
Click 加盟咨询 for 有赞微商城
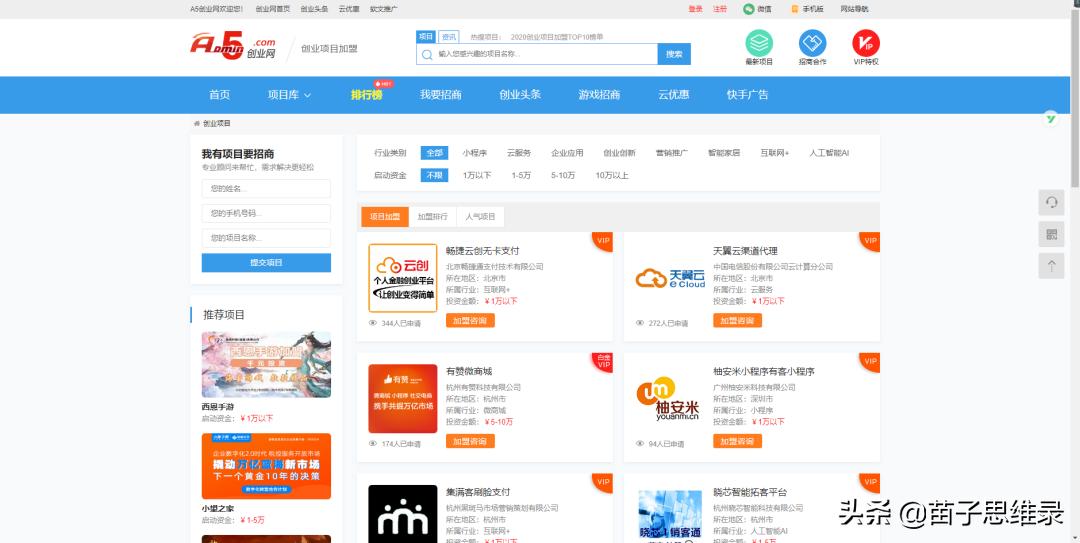[x=470, y=441]
